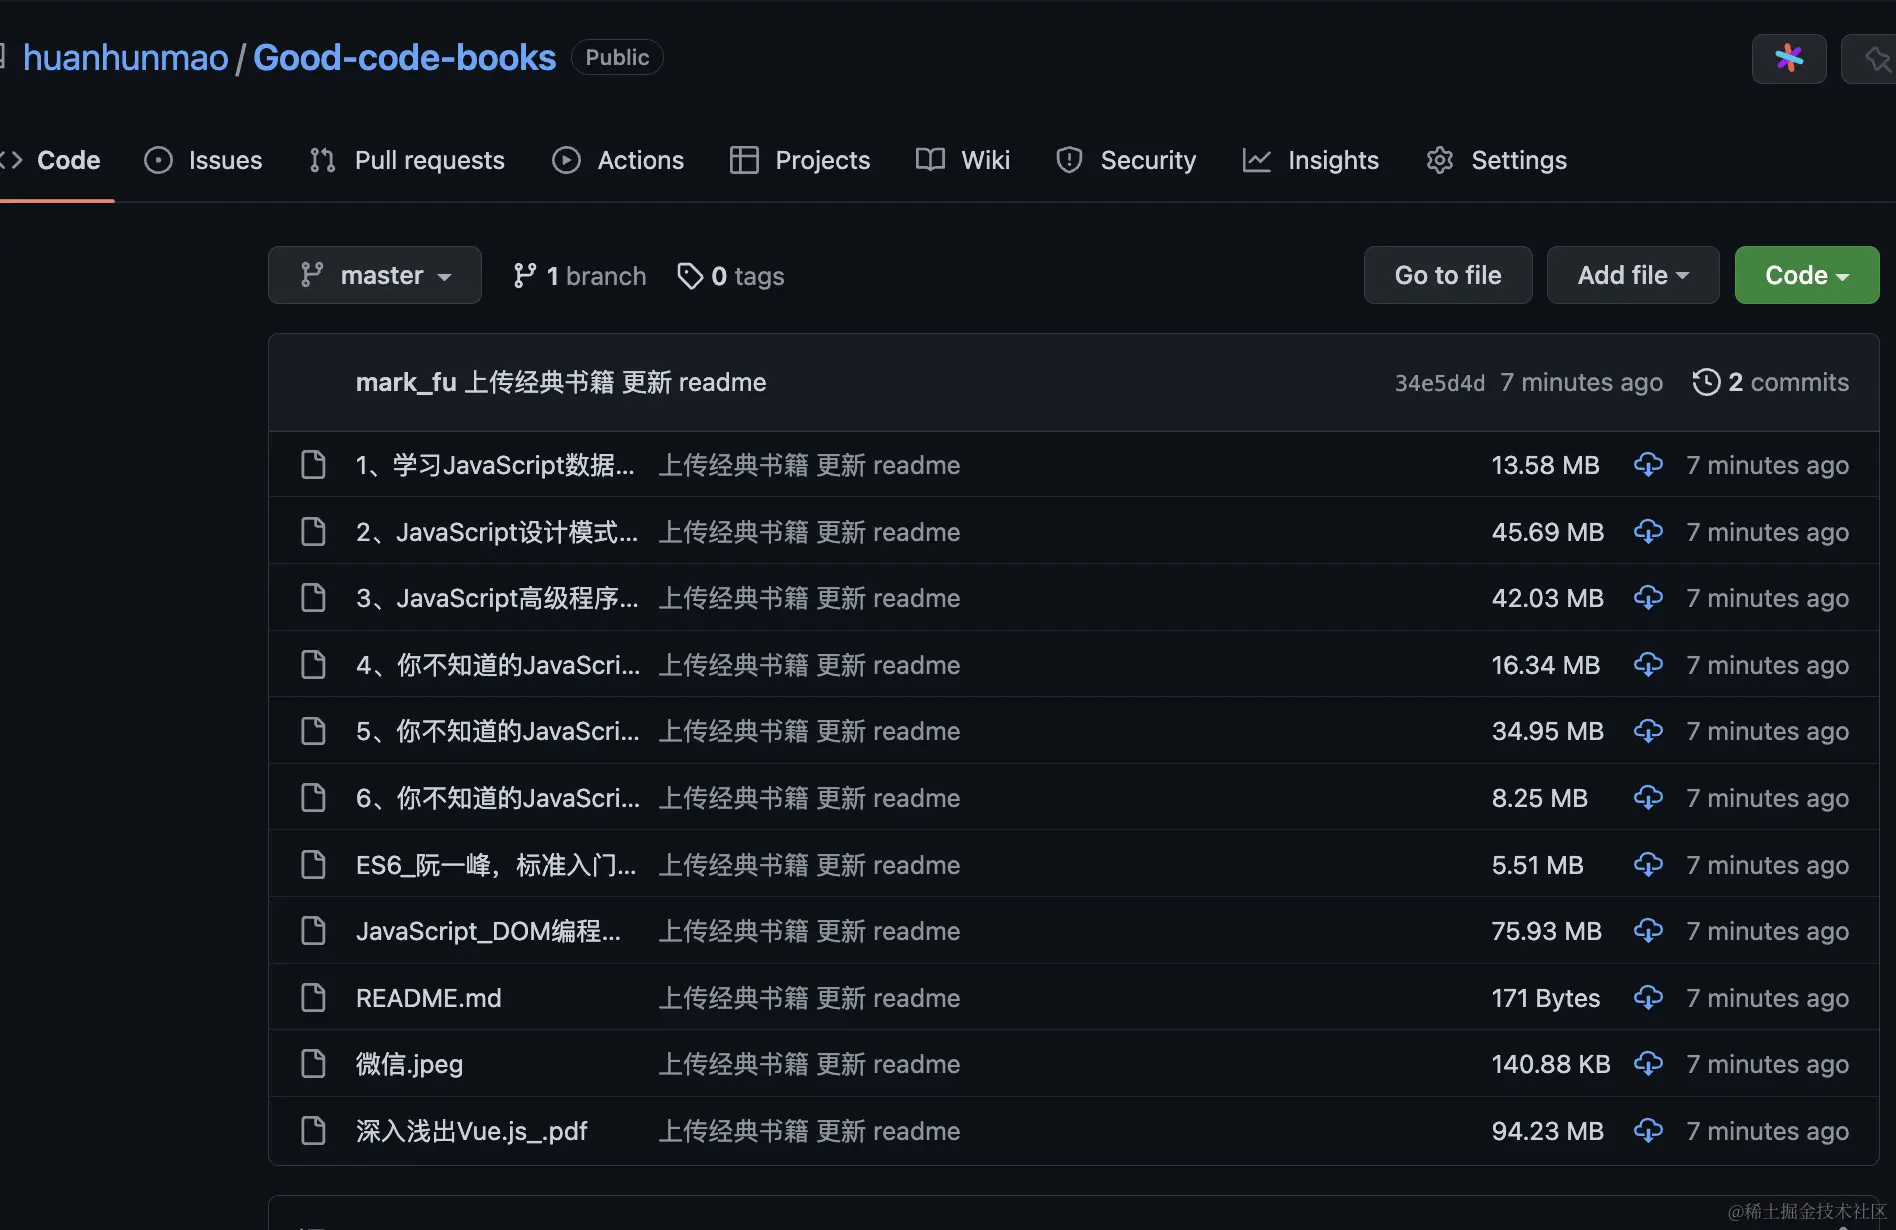Go to the Pull requests tab
This screenshot has height=1230, width=1896.
pyautogui.click(x=407, y=160)
